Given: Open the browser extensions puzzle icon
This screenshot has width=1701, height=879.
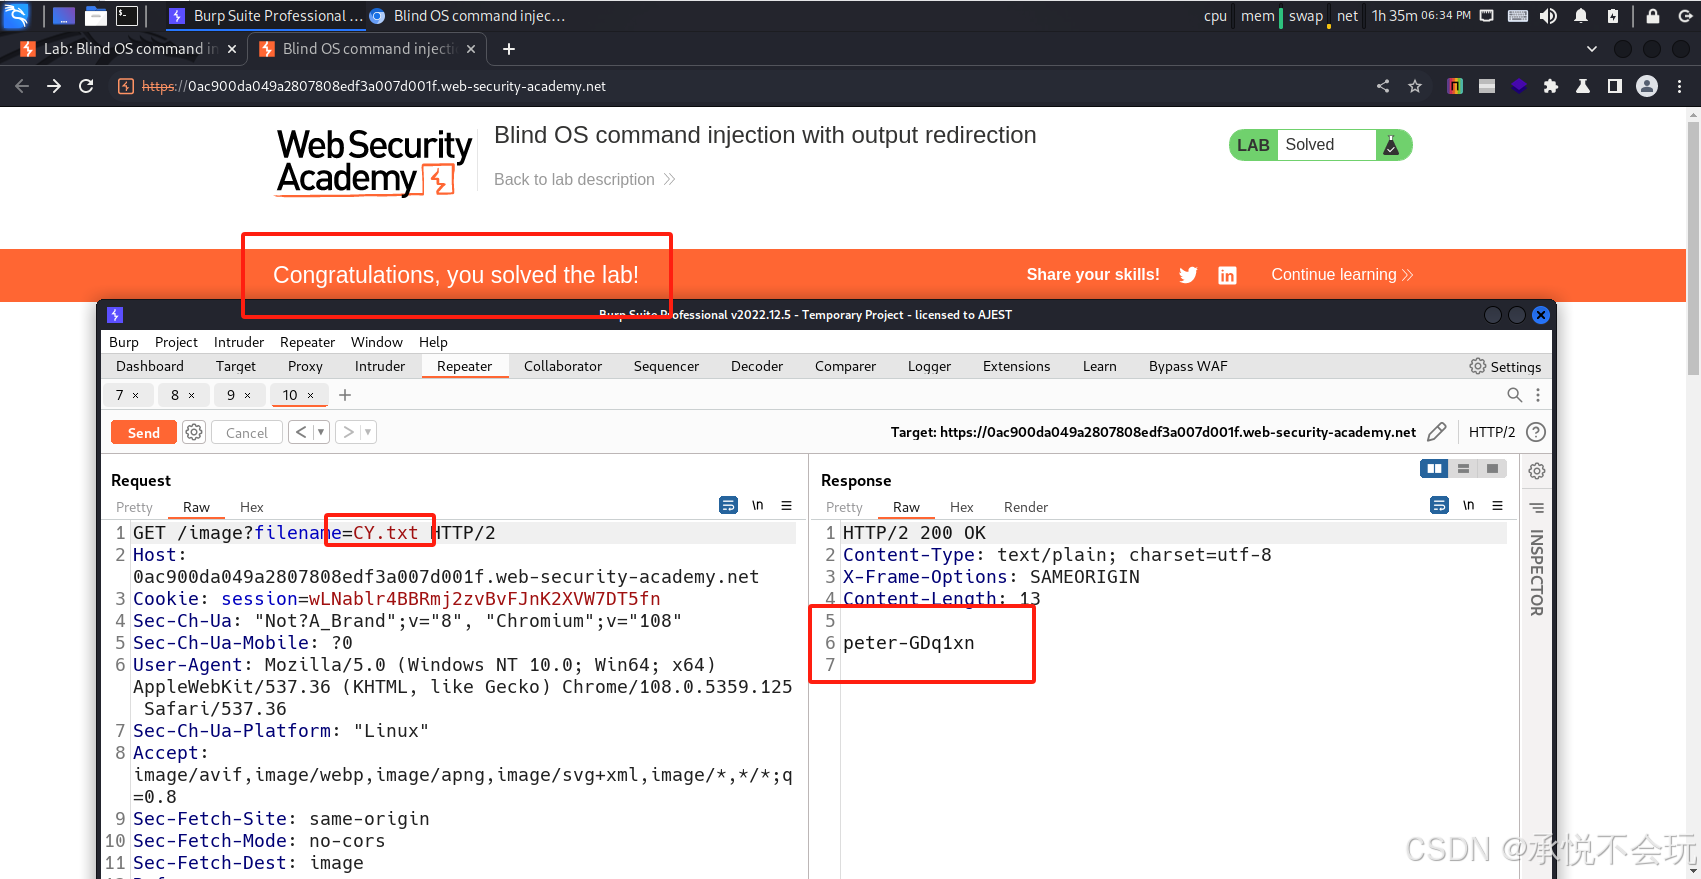Looking at the screenshot, I should (1551, 86).
